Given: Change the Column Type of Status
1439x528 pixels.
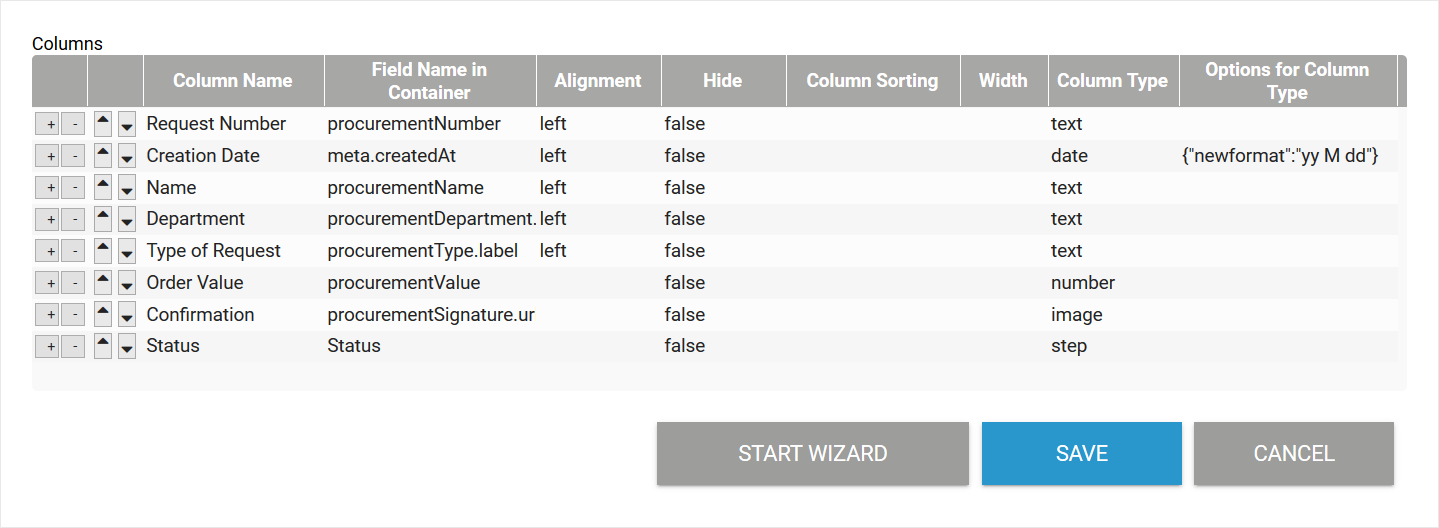Looking at the screenshot, I should (1069, 346).
